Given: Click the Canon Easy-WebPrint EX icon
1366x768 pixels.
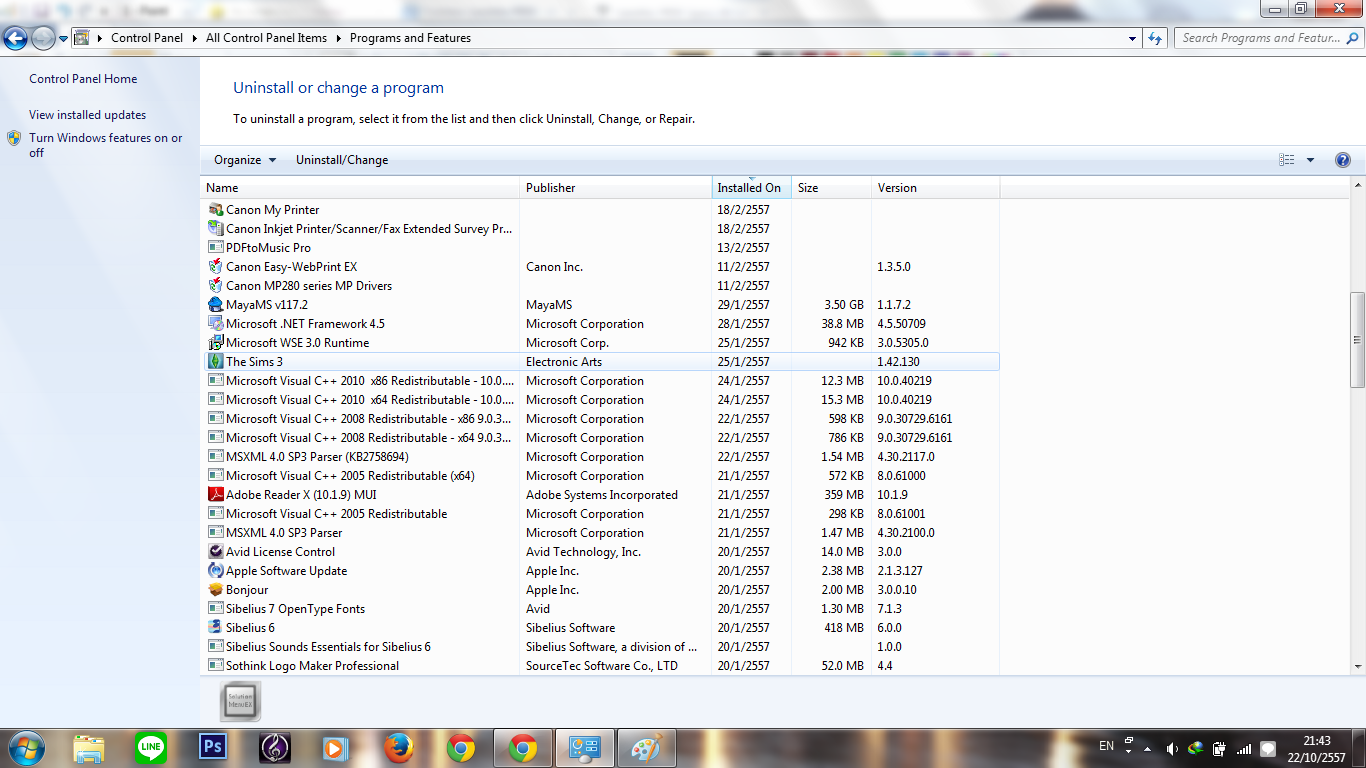Looking at the screenshot, I should 215,267.
